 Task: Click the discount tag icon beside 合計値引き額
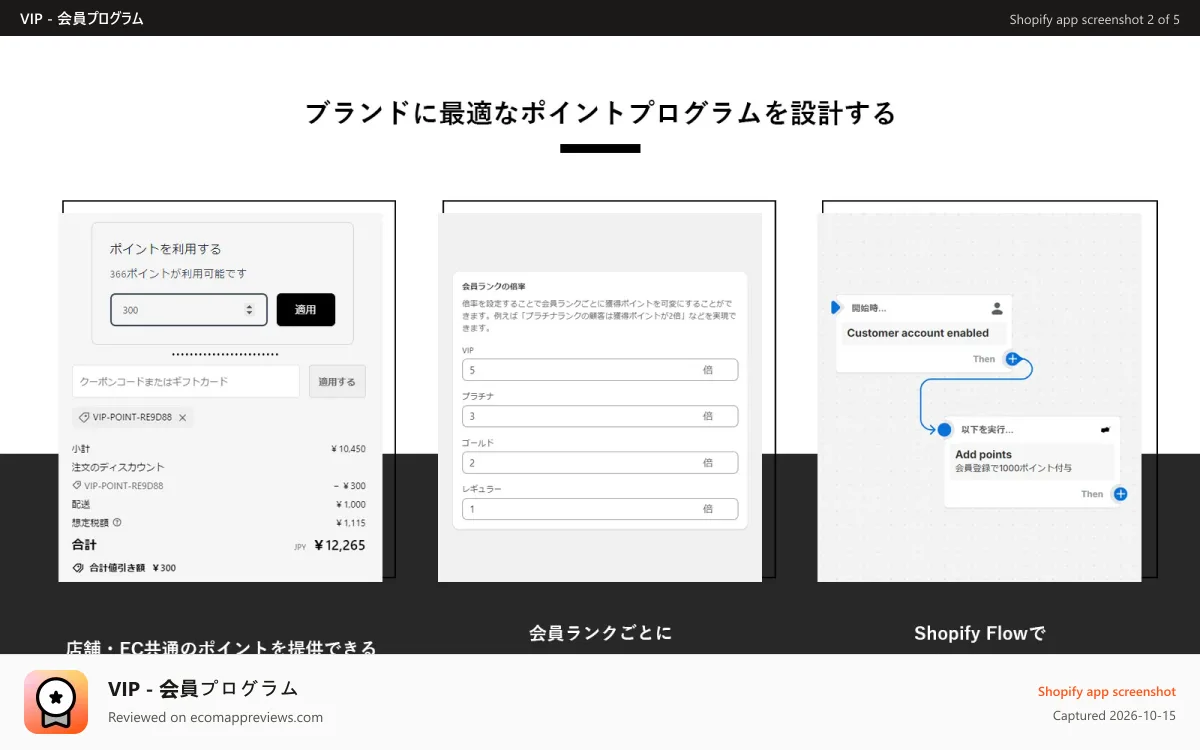click(x=78, y=567)
